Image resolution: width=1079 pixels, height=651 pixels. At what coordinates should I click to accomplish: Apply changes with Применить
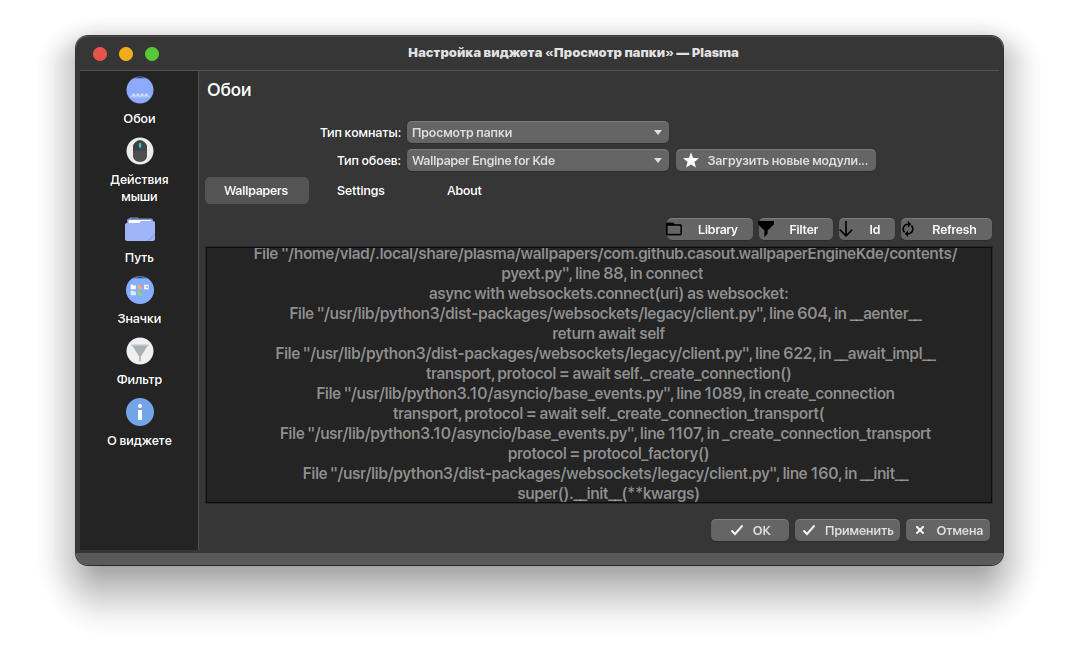click(x=846, y=530)
